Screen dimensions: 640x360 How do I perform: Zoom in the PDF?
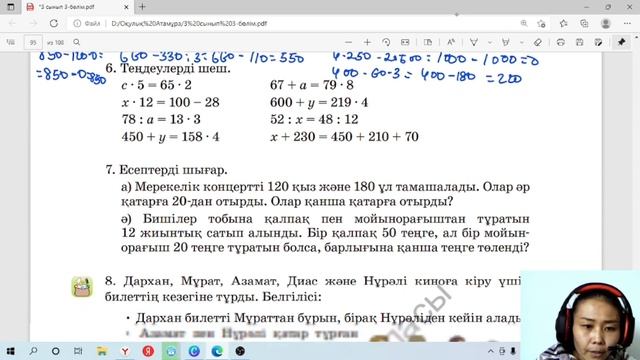point(367,42)
